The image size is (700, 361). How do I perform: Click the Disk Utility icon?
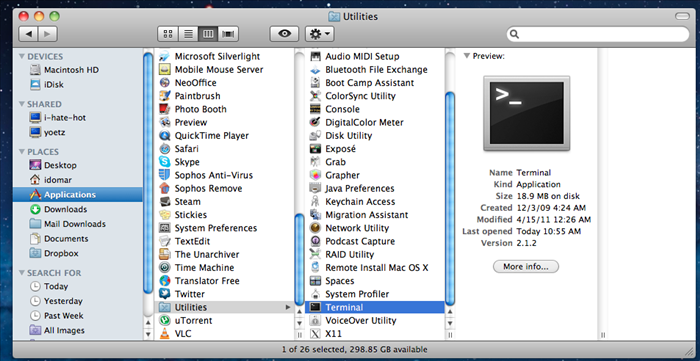pos(316,136)
